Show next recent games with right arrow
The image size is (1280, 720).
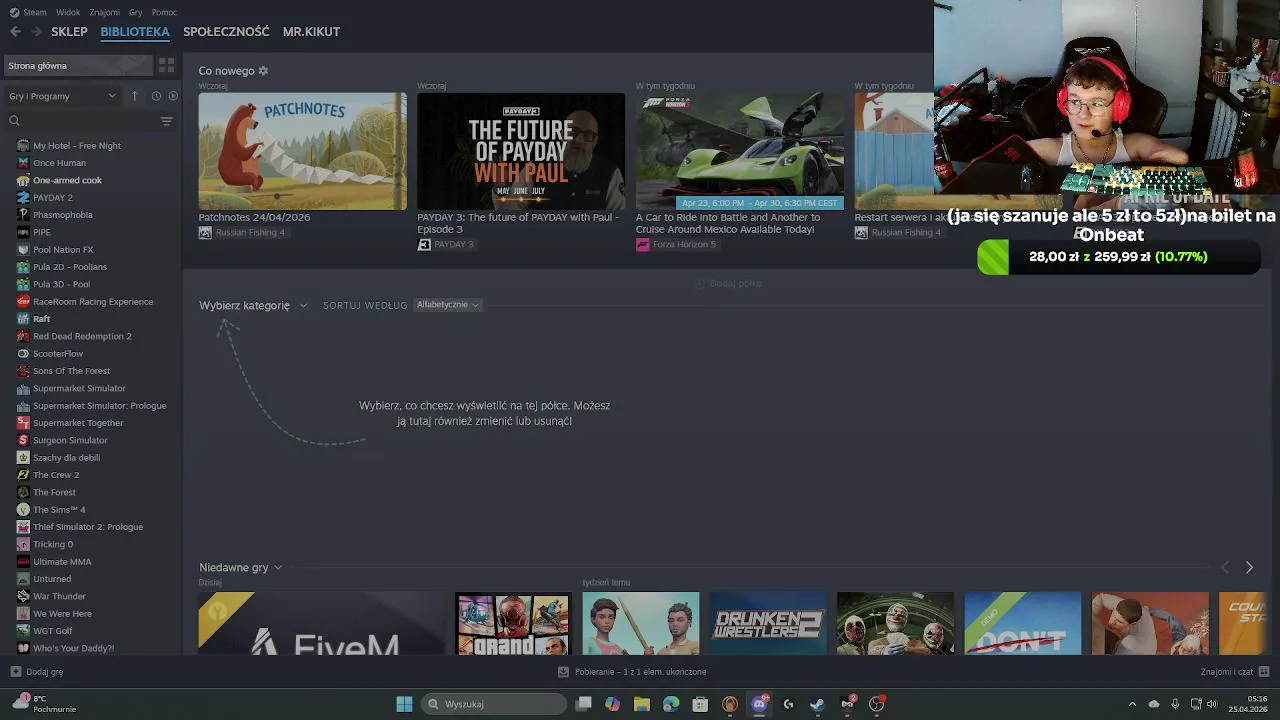tap(1249, 568)
